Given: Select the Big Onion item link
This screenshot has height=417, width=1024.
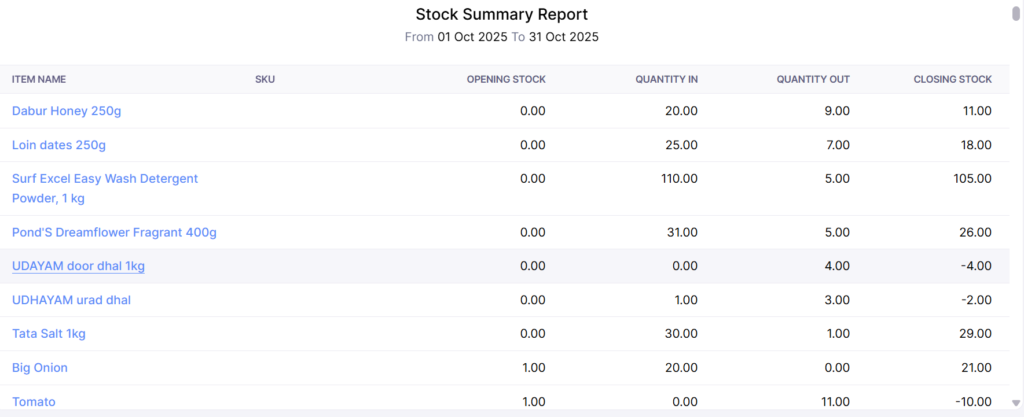Looking at the screenshot, I should 40,368.
